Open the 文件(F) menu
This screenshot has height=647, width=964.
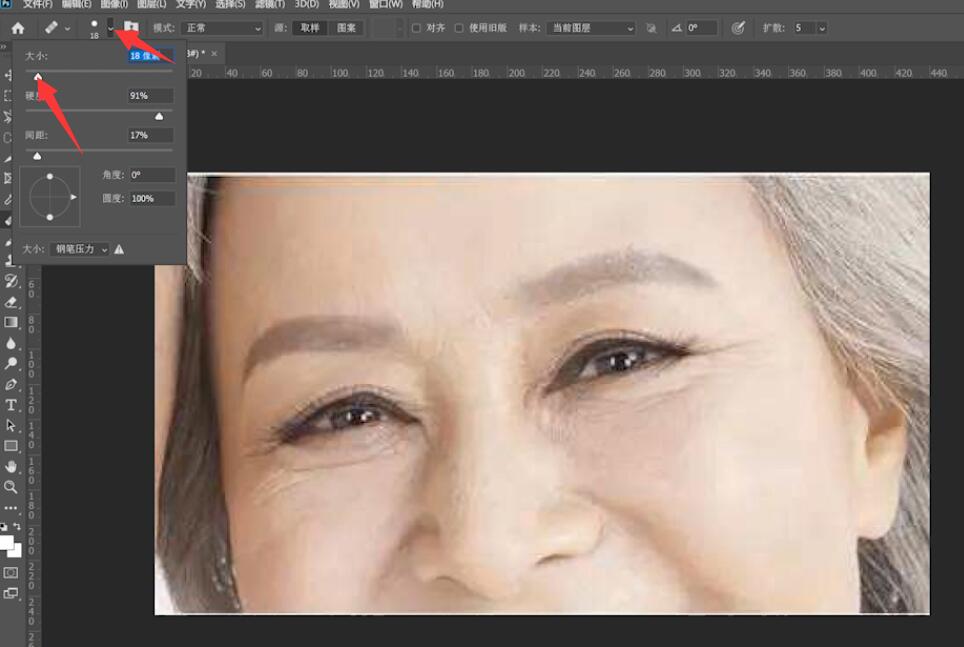point(38,4)
